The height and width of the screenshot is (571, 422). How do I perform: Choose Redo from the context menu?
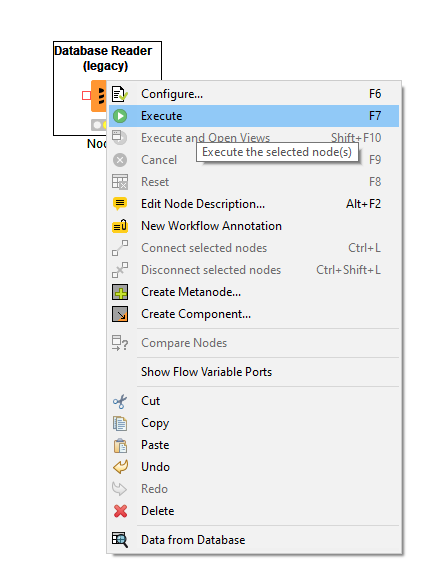tap(254, 489)
